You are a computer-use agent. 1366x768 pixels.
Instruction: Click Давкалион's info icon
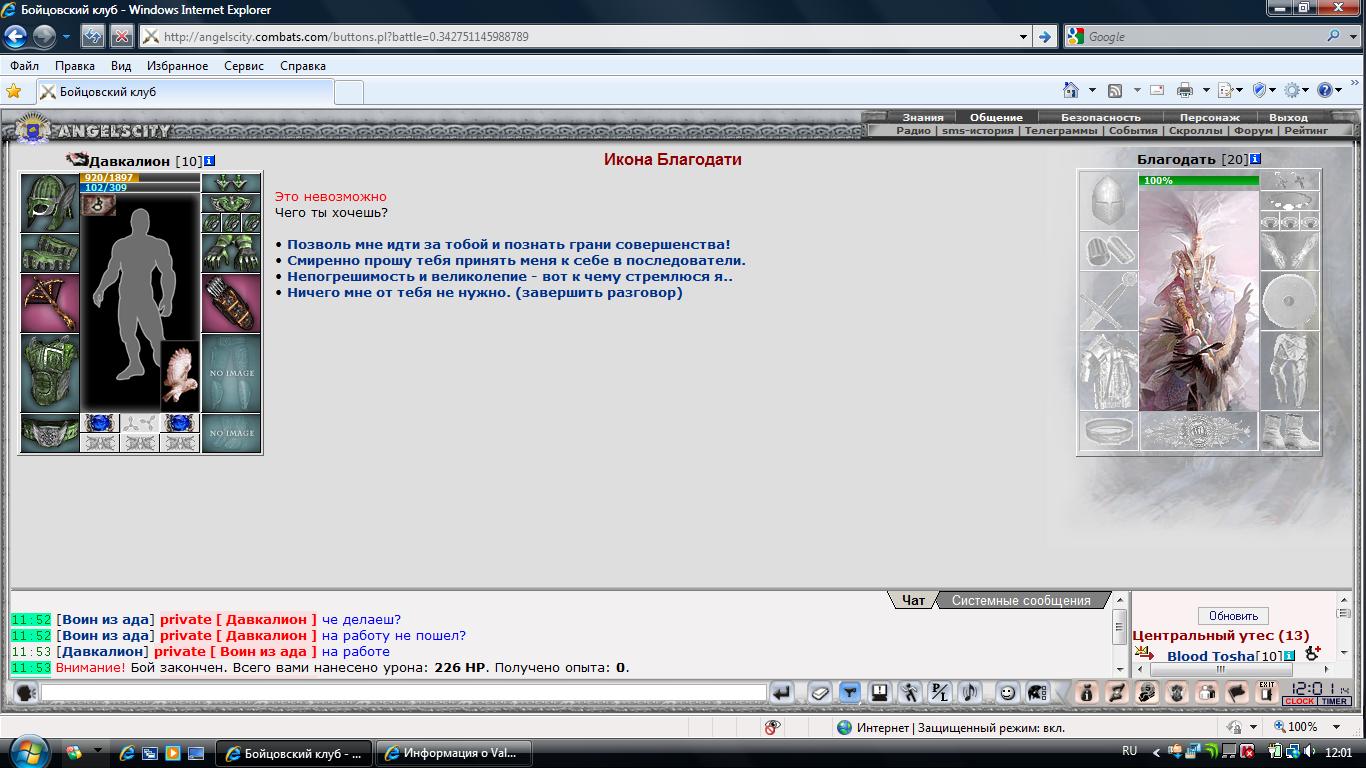[209, 161]
